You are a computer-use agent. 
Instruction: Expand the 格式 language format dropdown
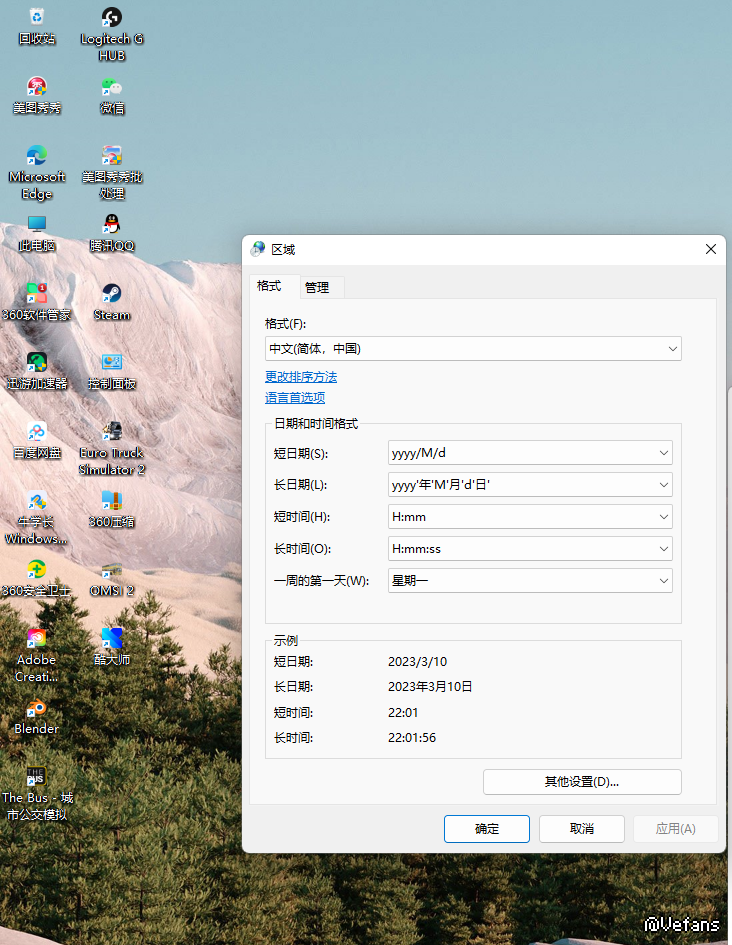coord(473,348)
